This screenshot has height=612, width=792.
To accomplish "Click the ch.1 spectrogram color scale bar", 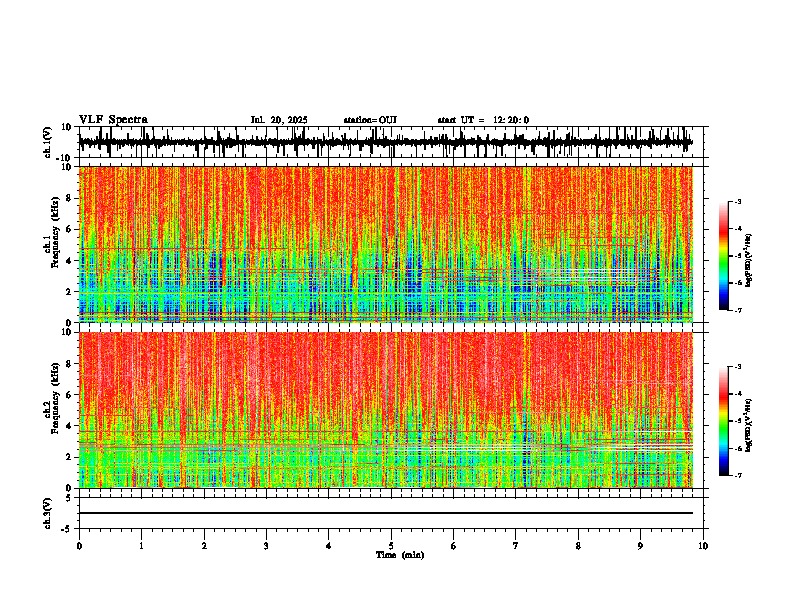I will (x=723, y=256).
